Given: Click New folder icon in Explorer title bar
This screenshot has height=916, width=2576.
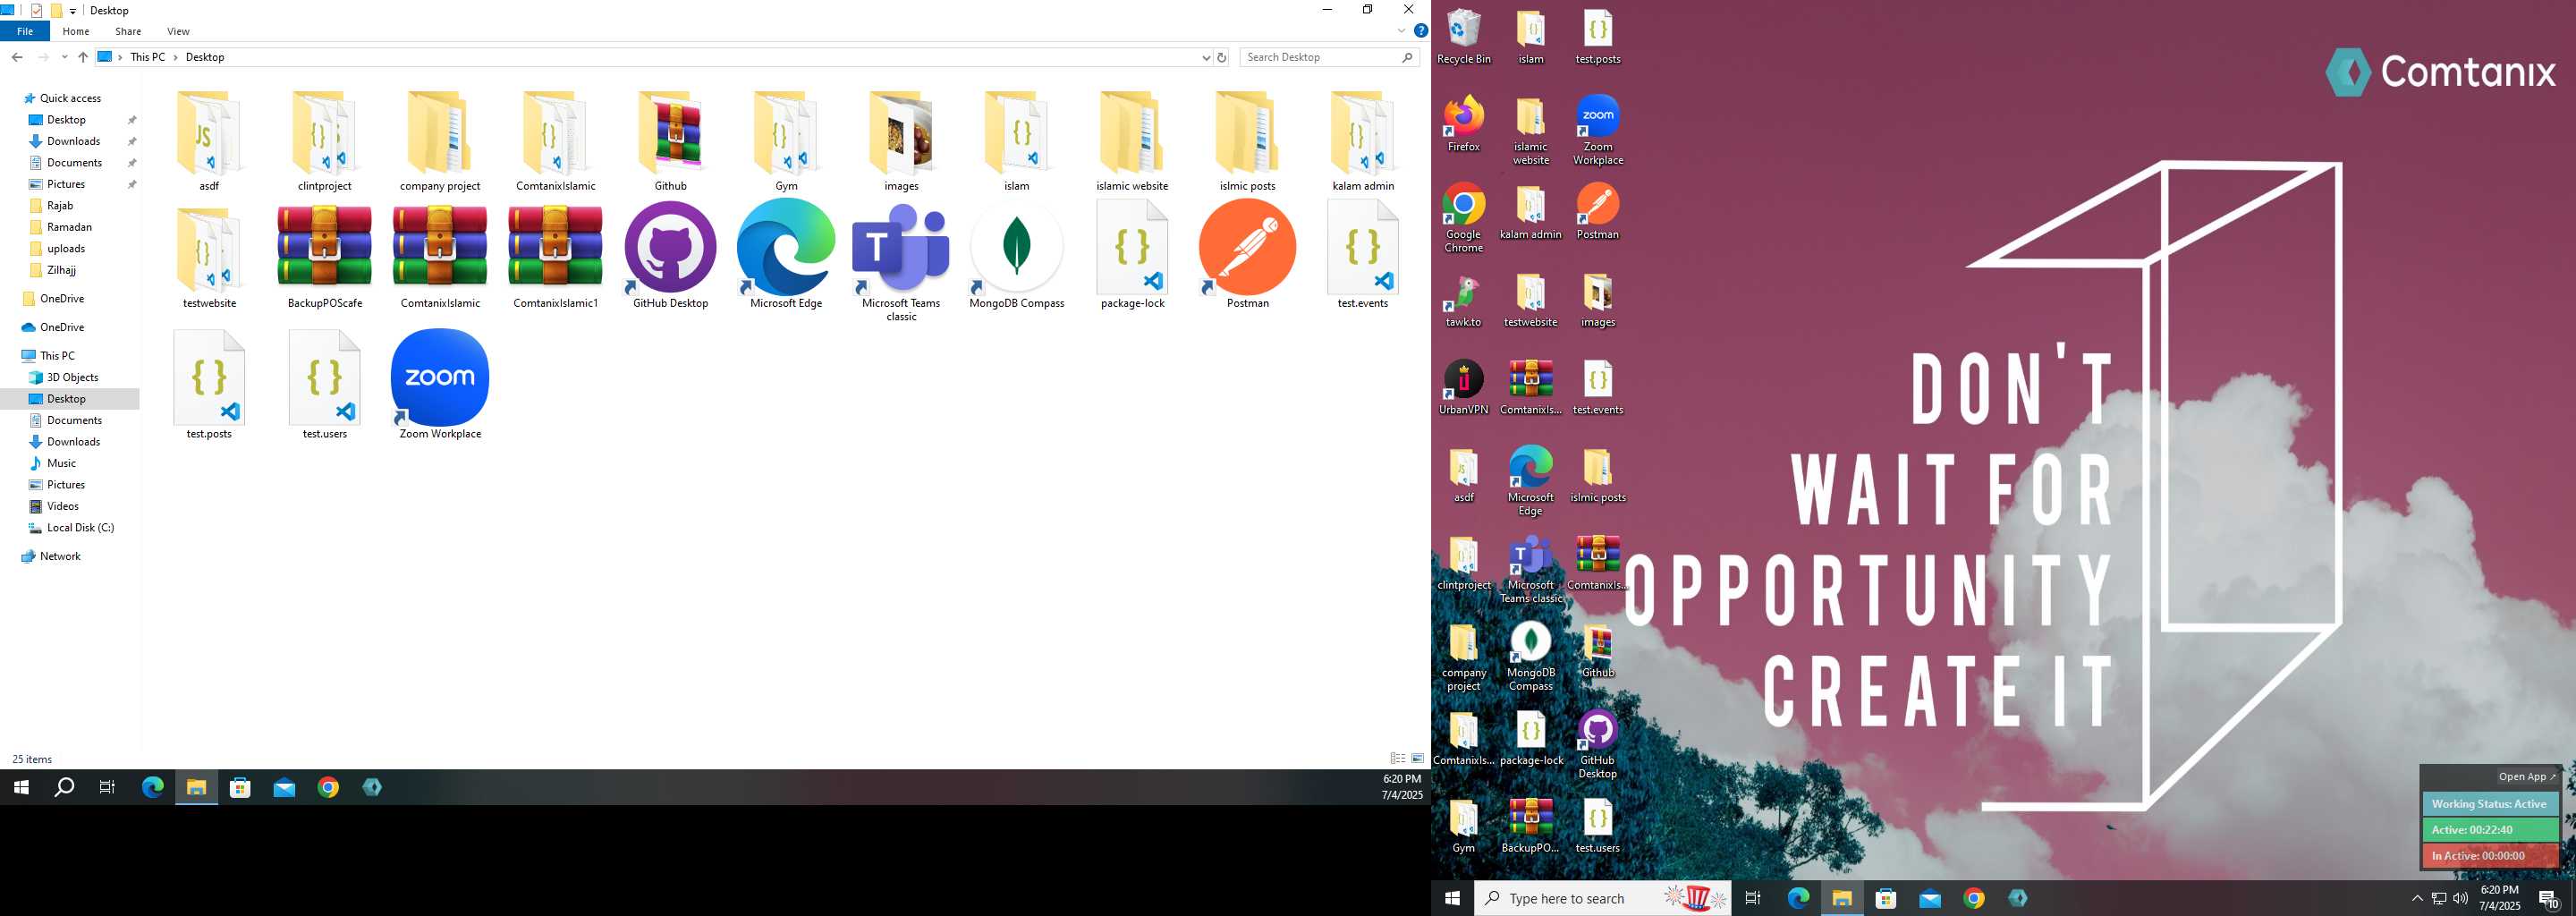Looking at the screenshot, I should [56, 11].
